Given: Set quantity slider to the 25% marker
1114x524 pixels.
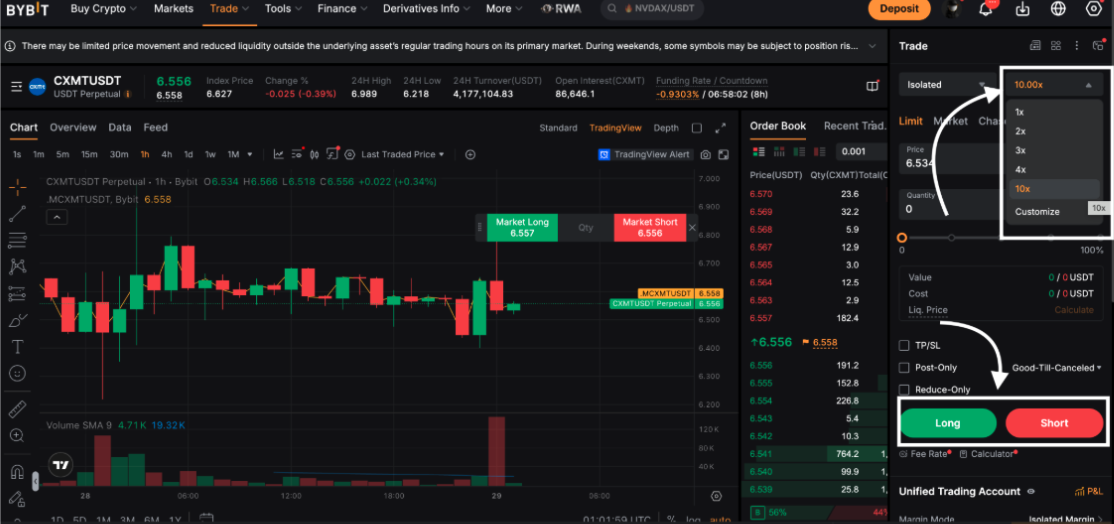Looking at the screenshot, I should click(x=951, y=238).
